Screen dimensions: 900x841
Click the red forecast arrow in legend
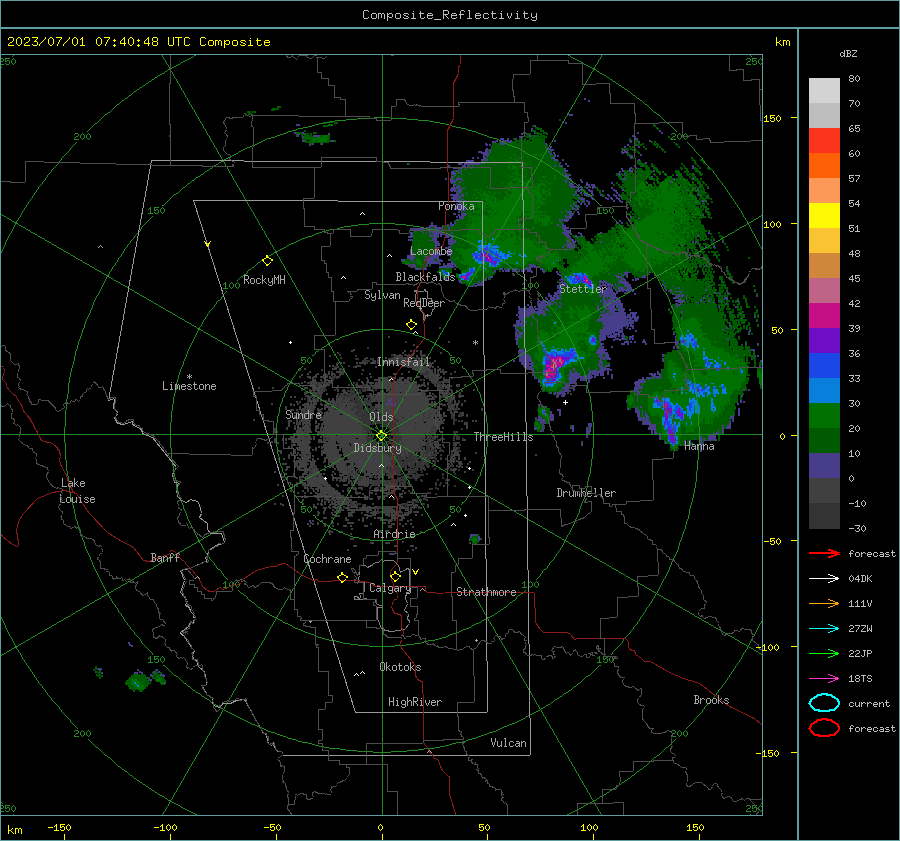click(824, 553)
